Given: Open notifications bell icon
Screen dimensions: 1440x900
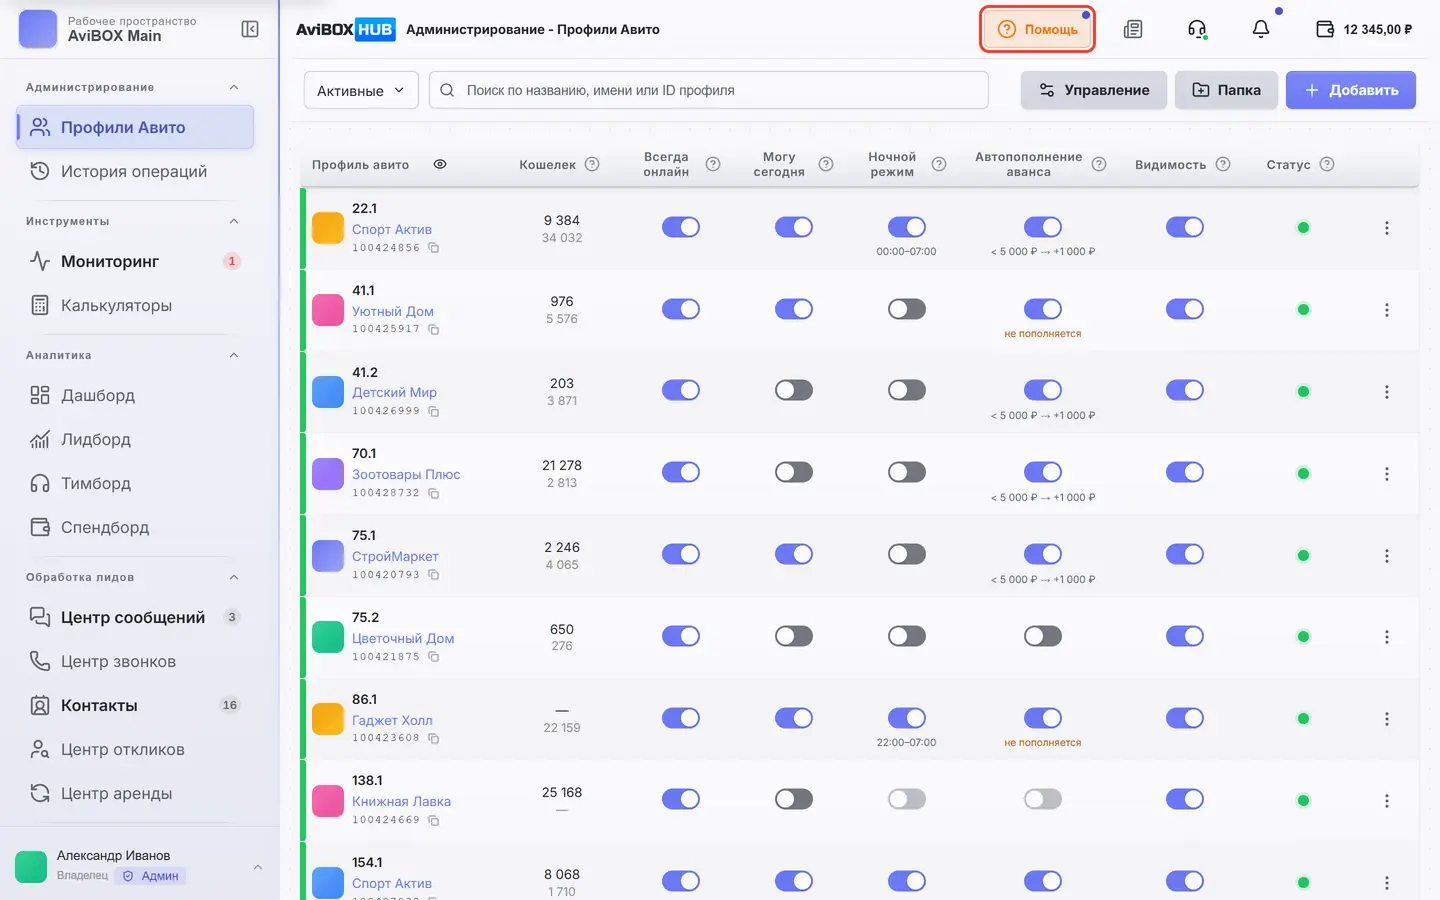Looking at the screenshot, I should click(1261, 29).
